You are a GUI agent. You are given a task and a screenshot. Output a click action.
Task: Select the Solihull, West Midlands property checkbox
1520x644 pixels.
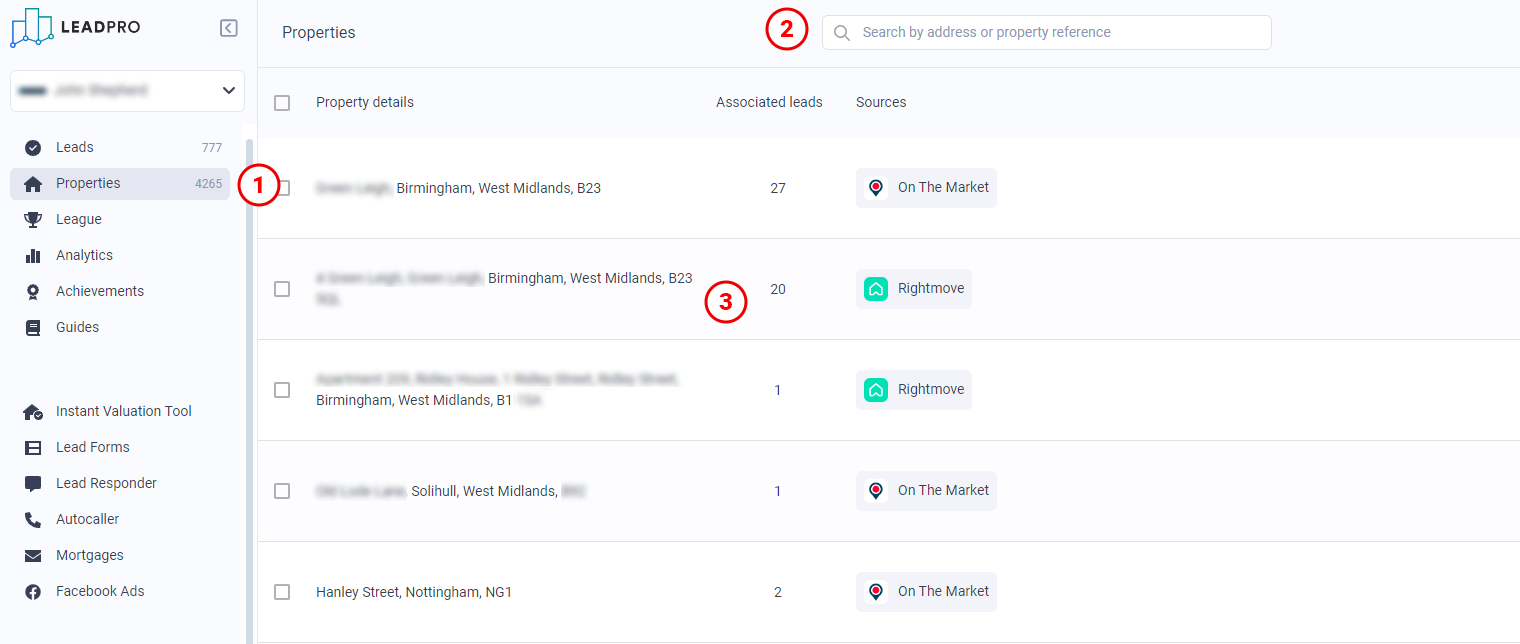pyautogui.click(x=282, y=491)
